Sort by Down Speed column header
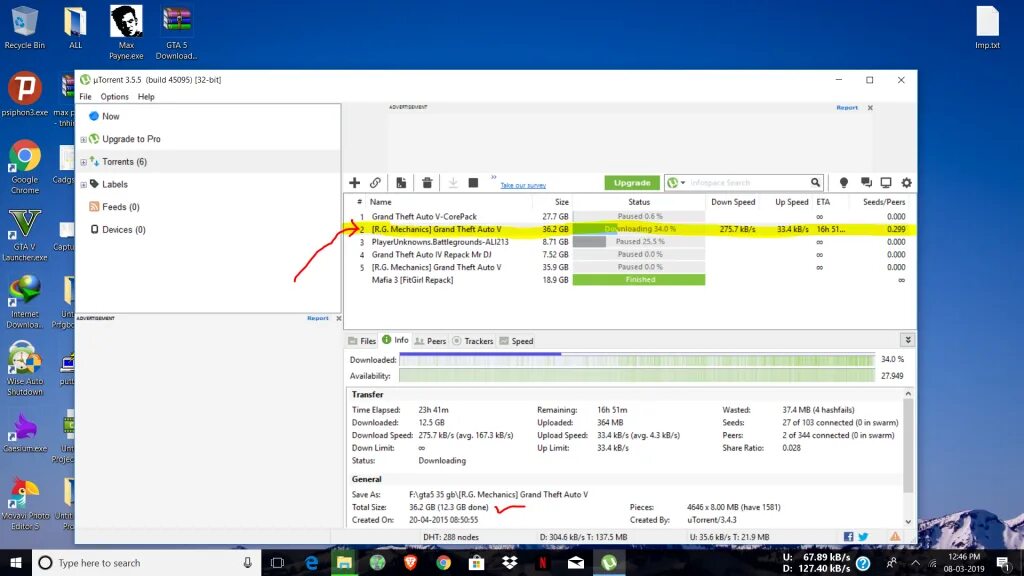 tap(733, 202)
